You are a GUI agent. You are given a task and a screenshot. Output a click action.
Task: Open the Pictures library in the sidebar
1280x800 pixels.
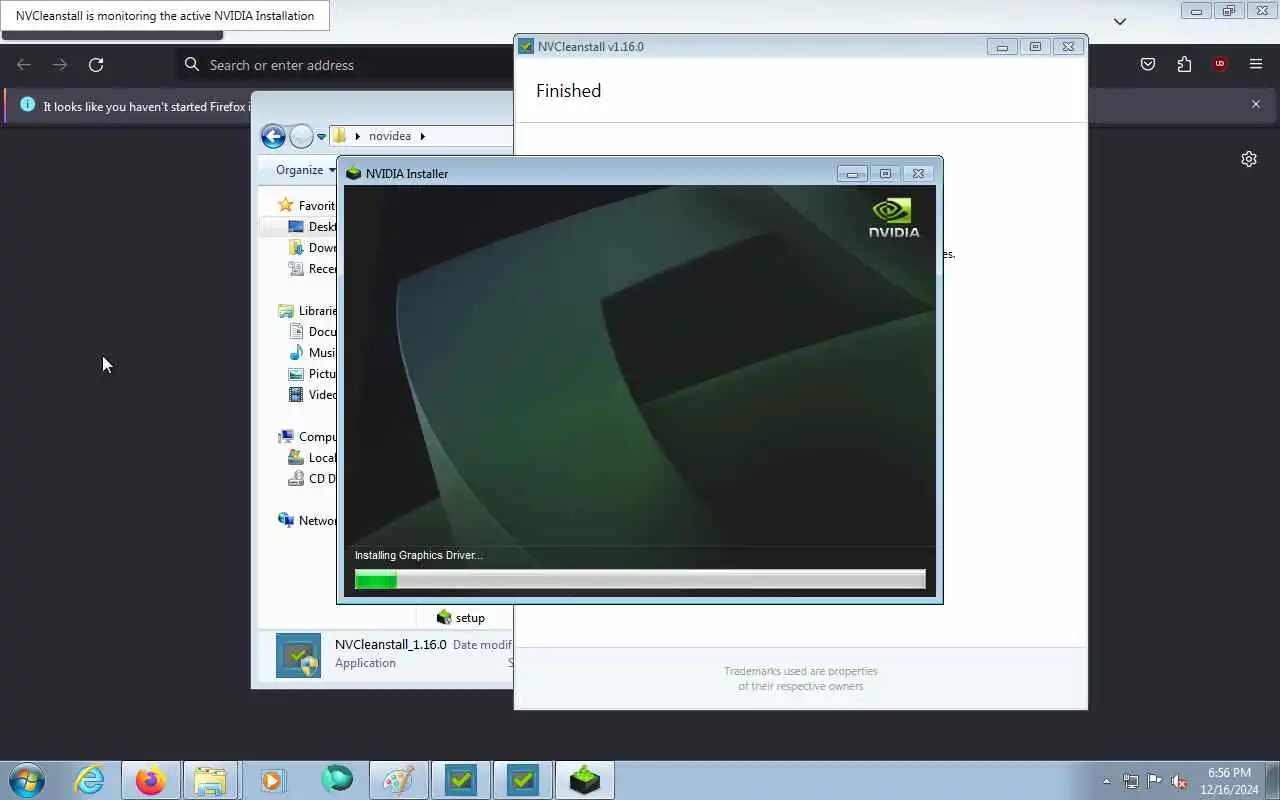[311, 374]
